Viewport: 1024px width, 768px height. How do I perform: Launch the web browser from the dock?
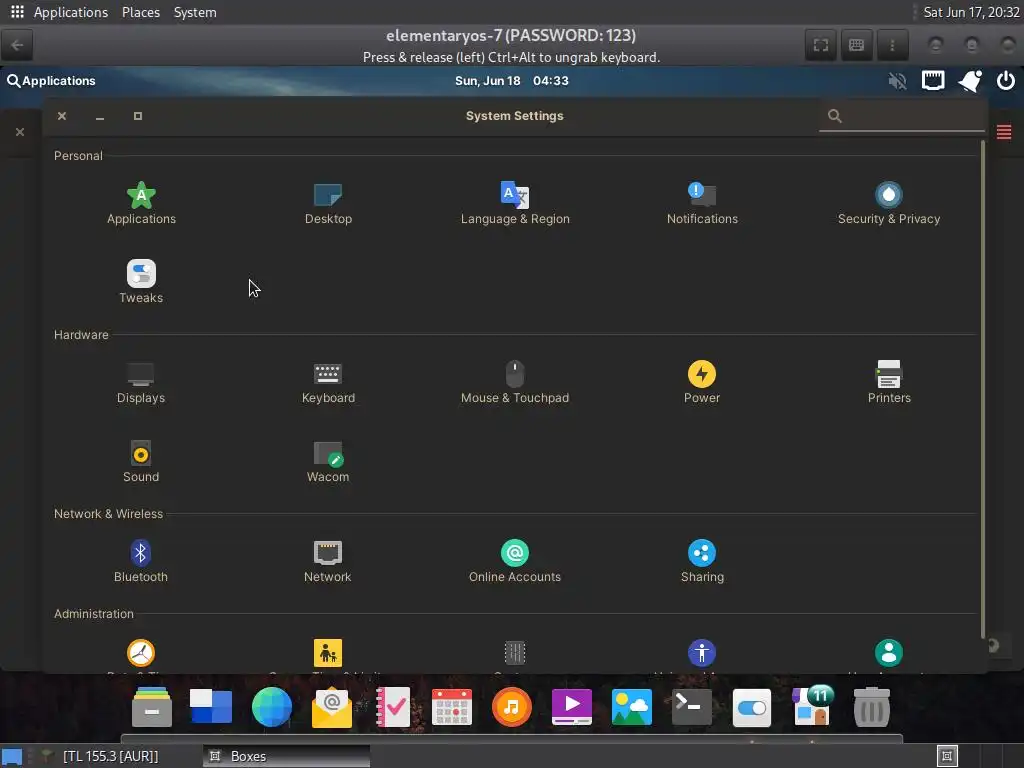(x=272, y=707)
